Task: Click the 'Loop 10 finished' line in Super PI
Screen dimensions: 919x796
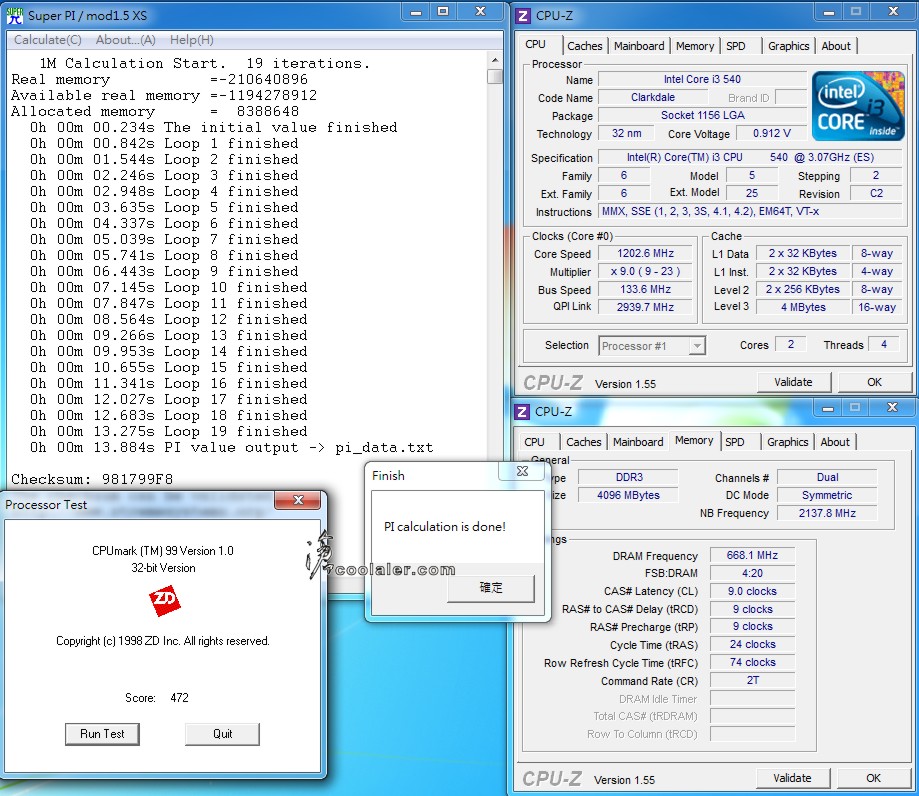Action: click(x=169, y=287)
